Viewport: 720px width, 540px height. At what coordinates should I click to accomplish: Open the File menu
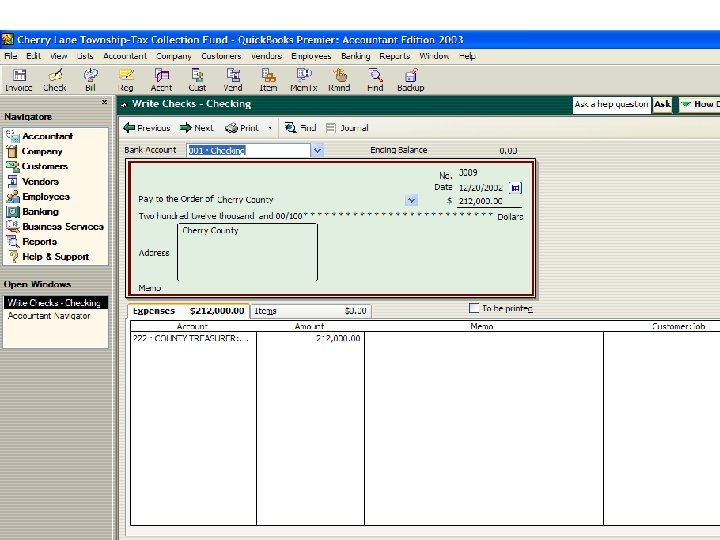[11, 56]
